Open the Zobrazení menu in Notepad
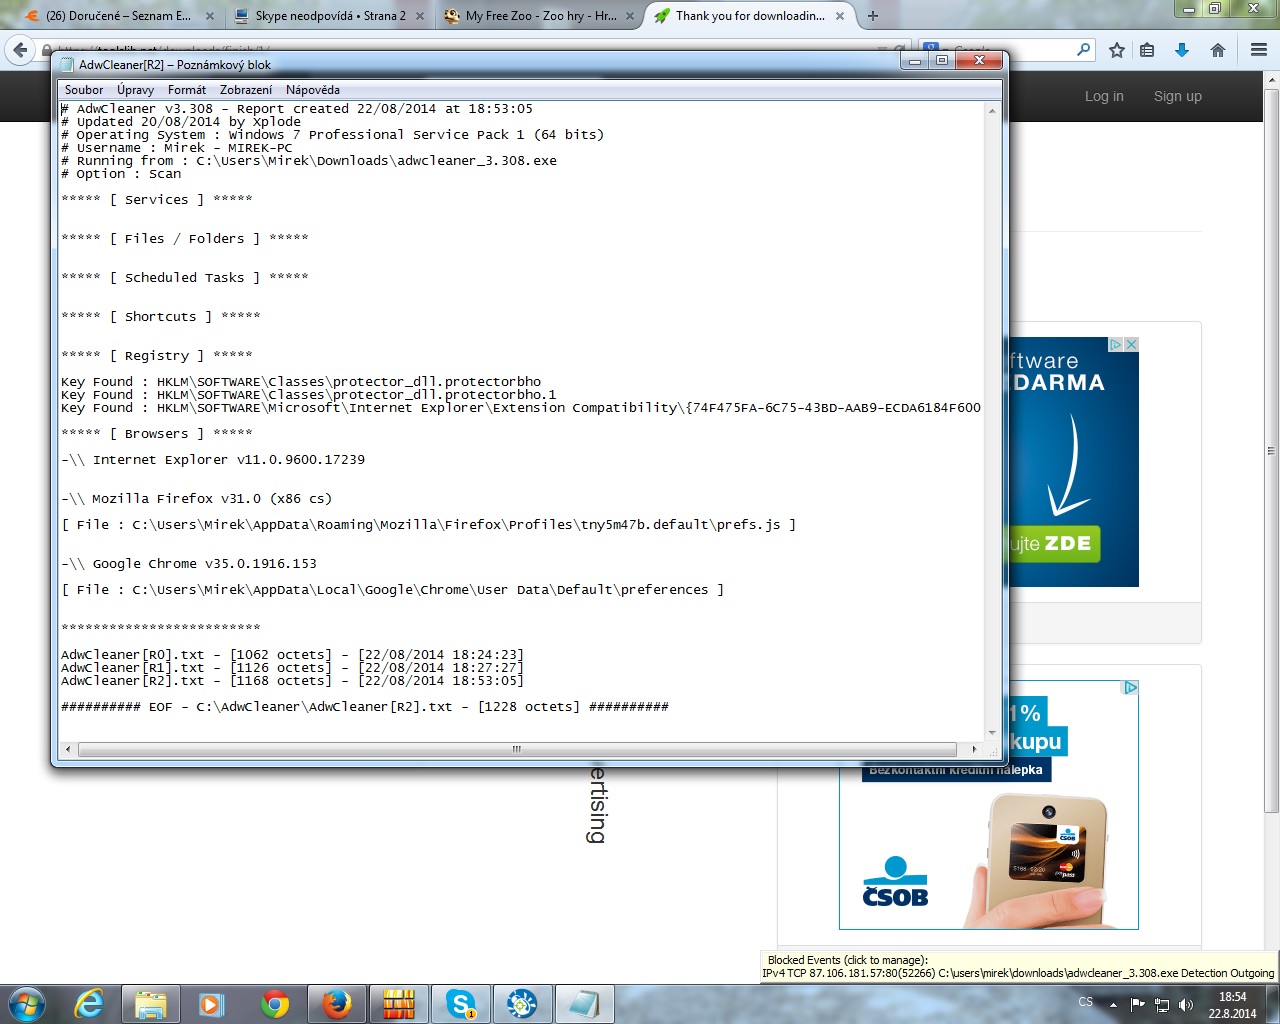Screen dimensions: 1280x1024 coord(246,90)
